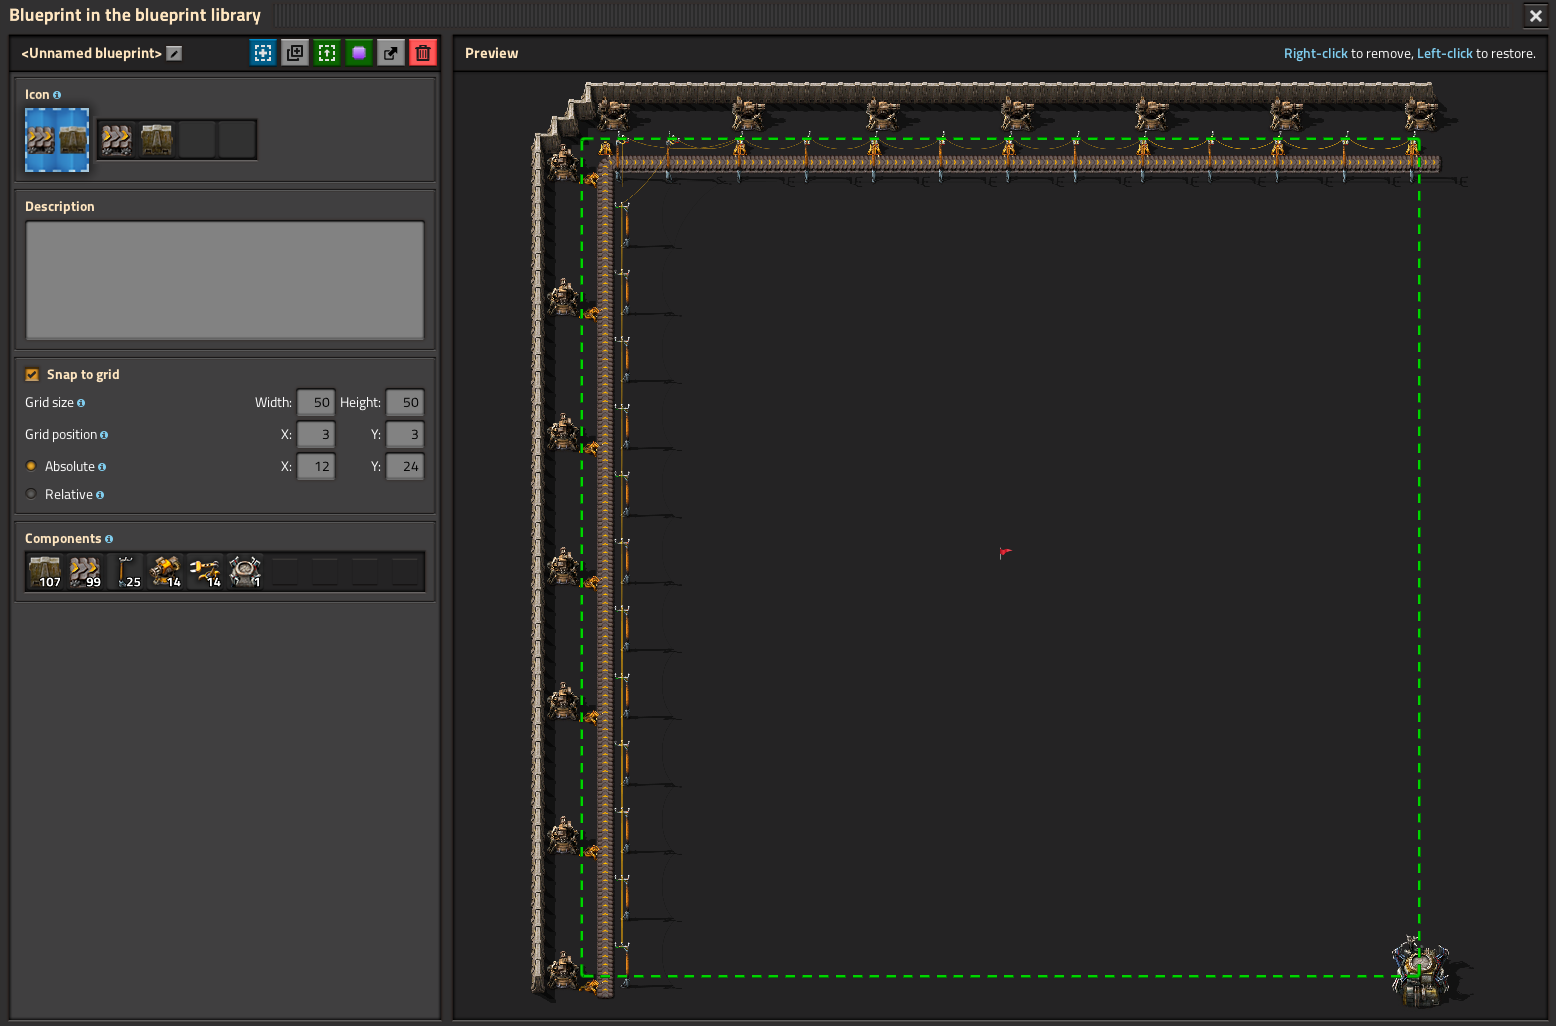
Task: Focus the Description text box
Action: click(225, 280)
